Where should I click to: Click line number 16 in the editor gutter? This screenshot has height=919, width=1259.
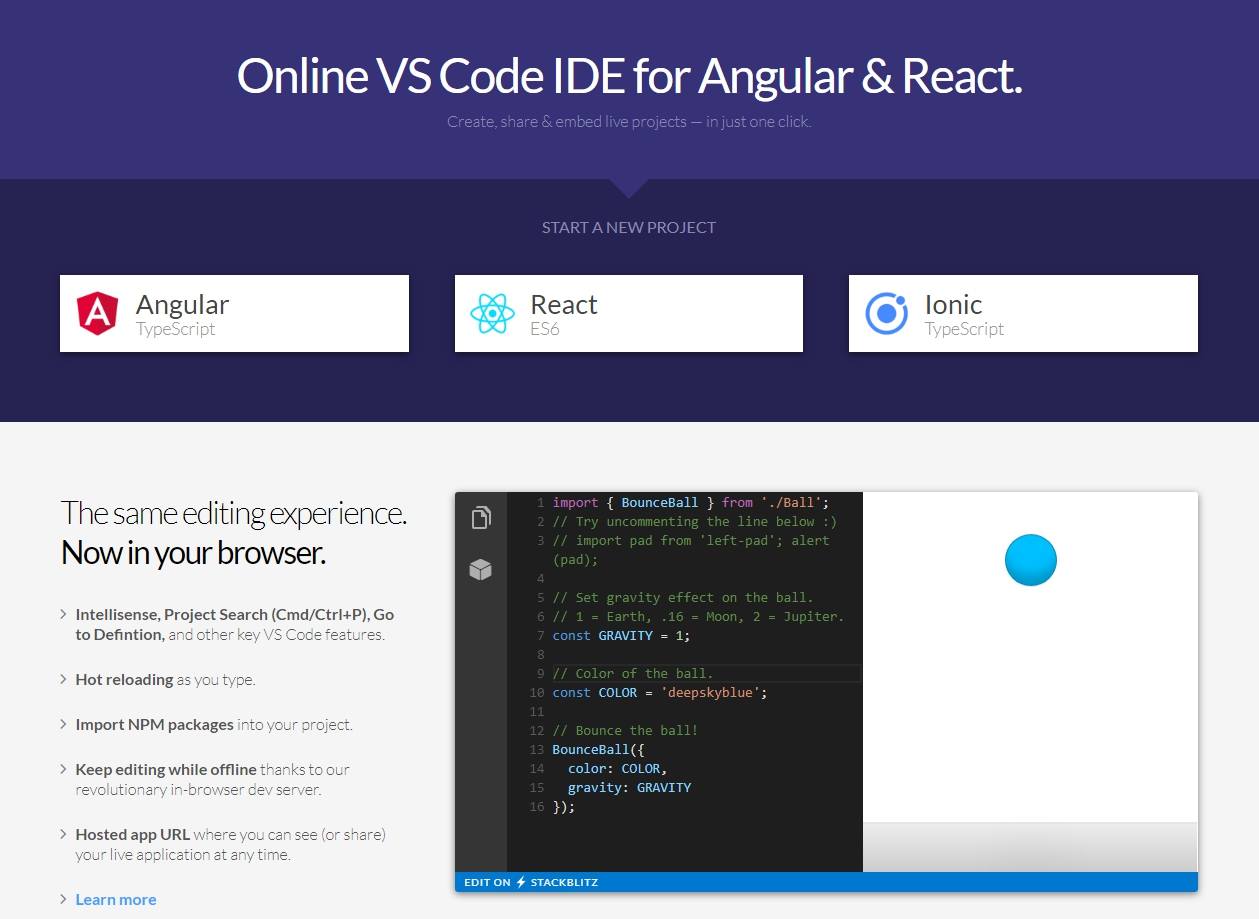537,806
